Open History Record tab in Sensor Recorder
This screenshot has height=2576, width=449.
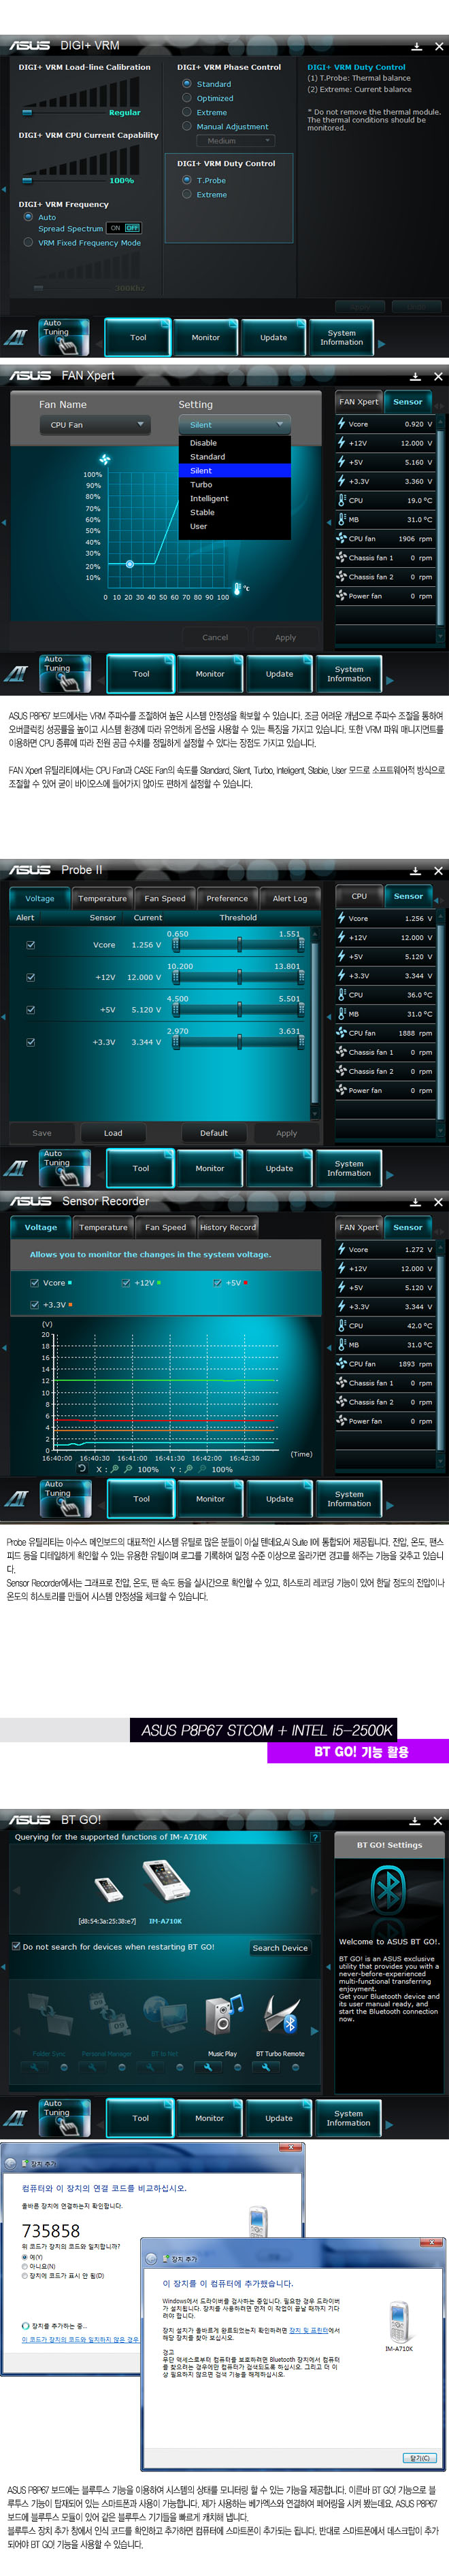tap(228, 1227)
